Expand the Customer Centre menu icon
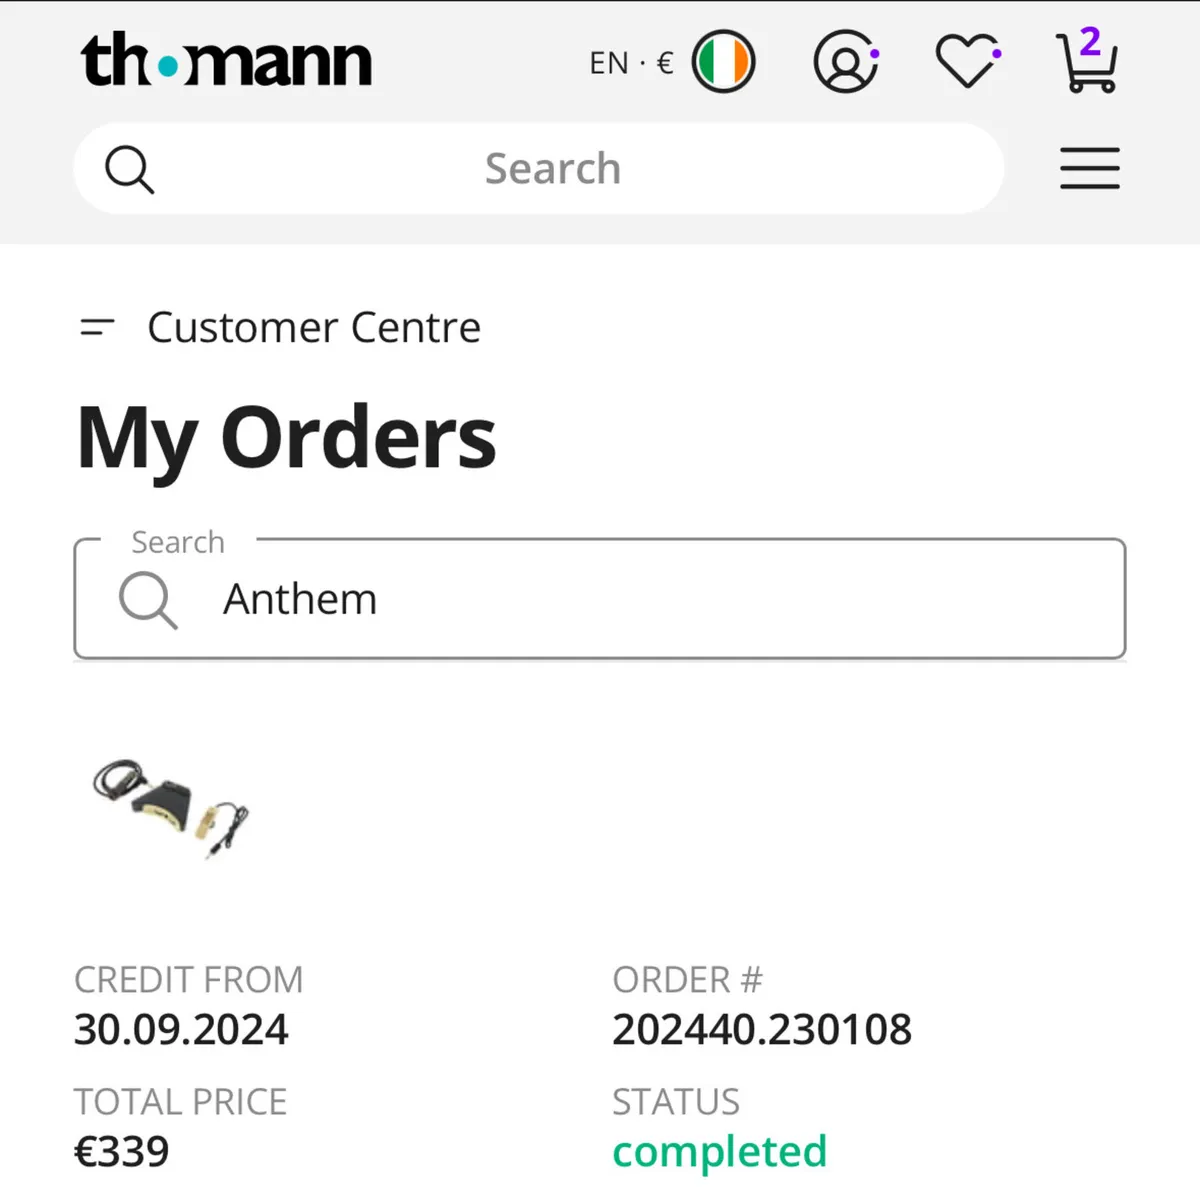 (97, 327)
